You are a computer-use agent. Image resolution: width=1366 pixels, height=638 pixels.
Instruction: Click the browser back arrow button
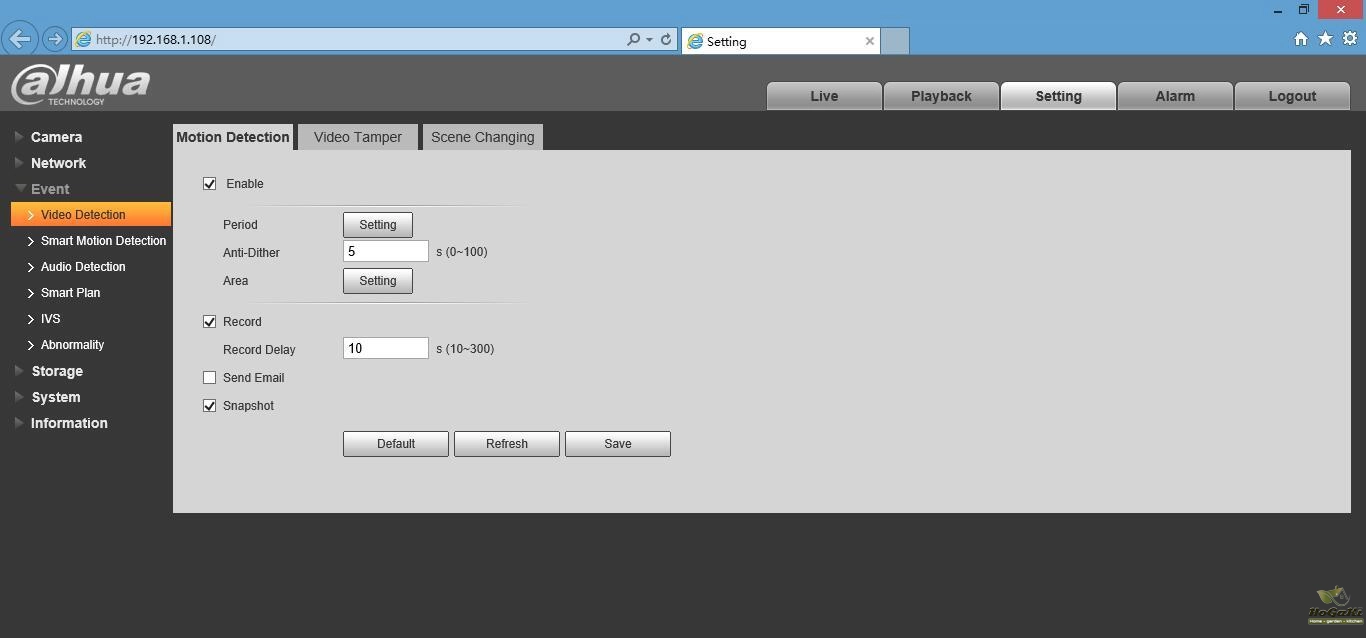click(20, 39)
